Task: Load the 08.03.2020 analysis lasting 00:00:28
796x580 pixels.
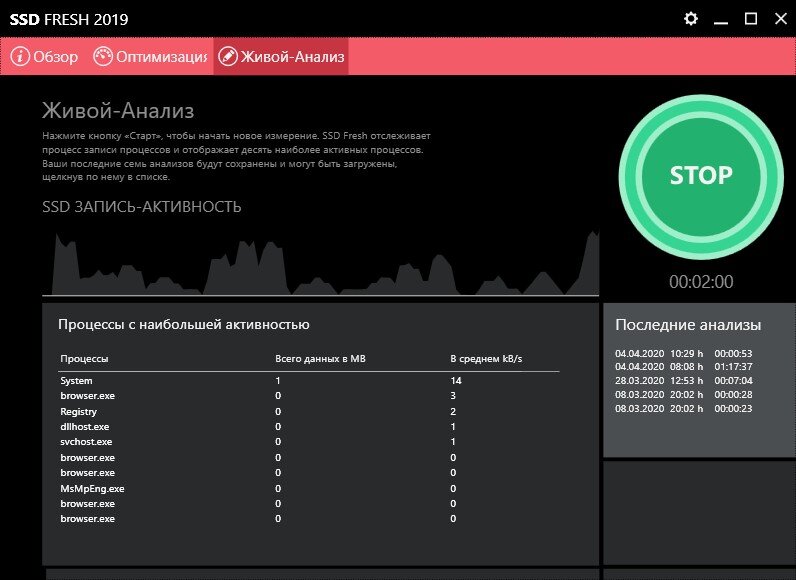Action: point(684,394)
